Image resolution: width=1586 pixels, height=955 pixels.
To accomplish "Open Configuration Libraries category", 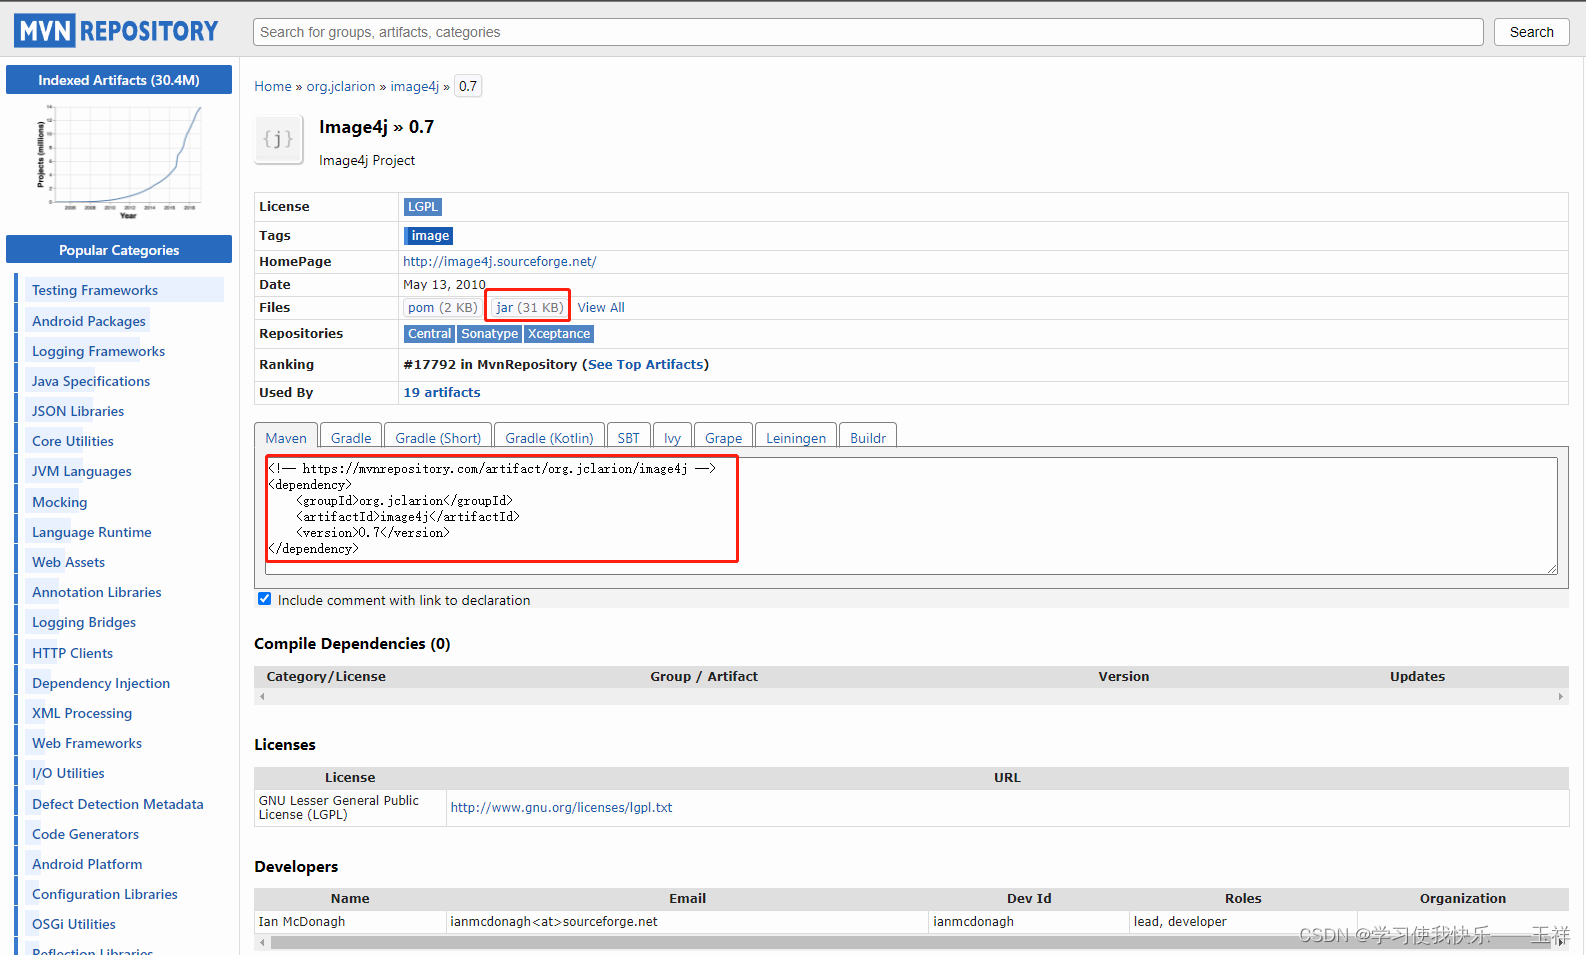I will [x=105, y=894].
